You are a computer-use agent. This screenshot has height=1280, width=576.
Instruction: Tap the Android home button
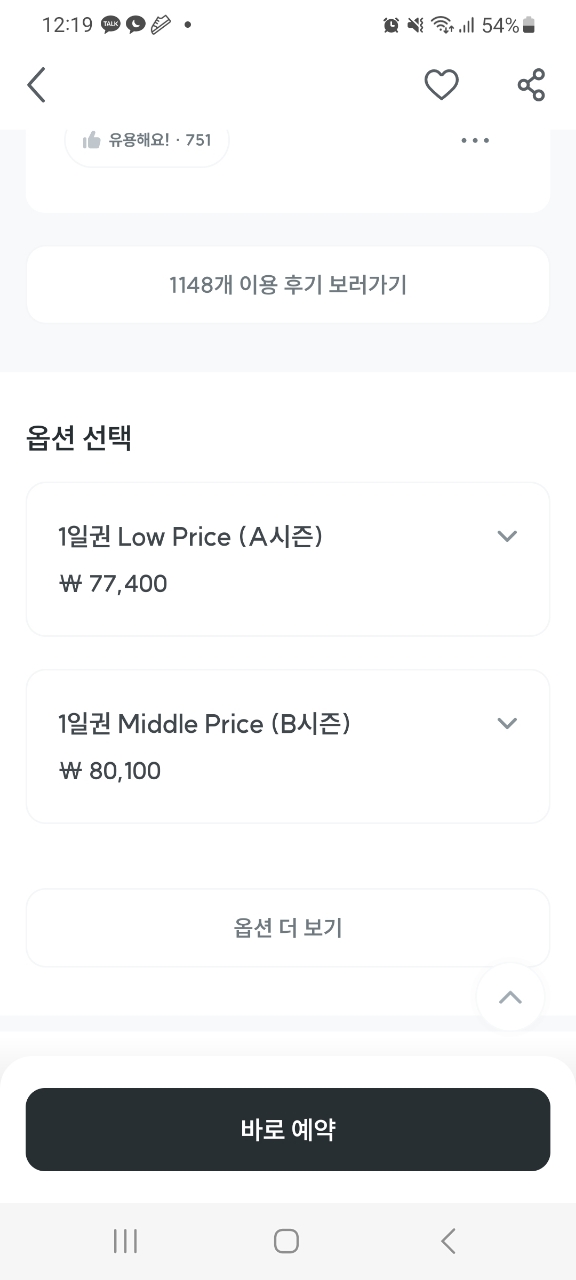(x=286, y=1241)
